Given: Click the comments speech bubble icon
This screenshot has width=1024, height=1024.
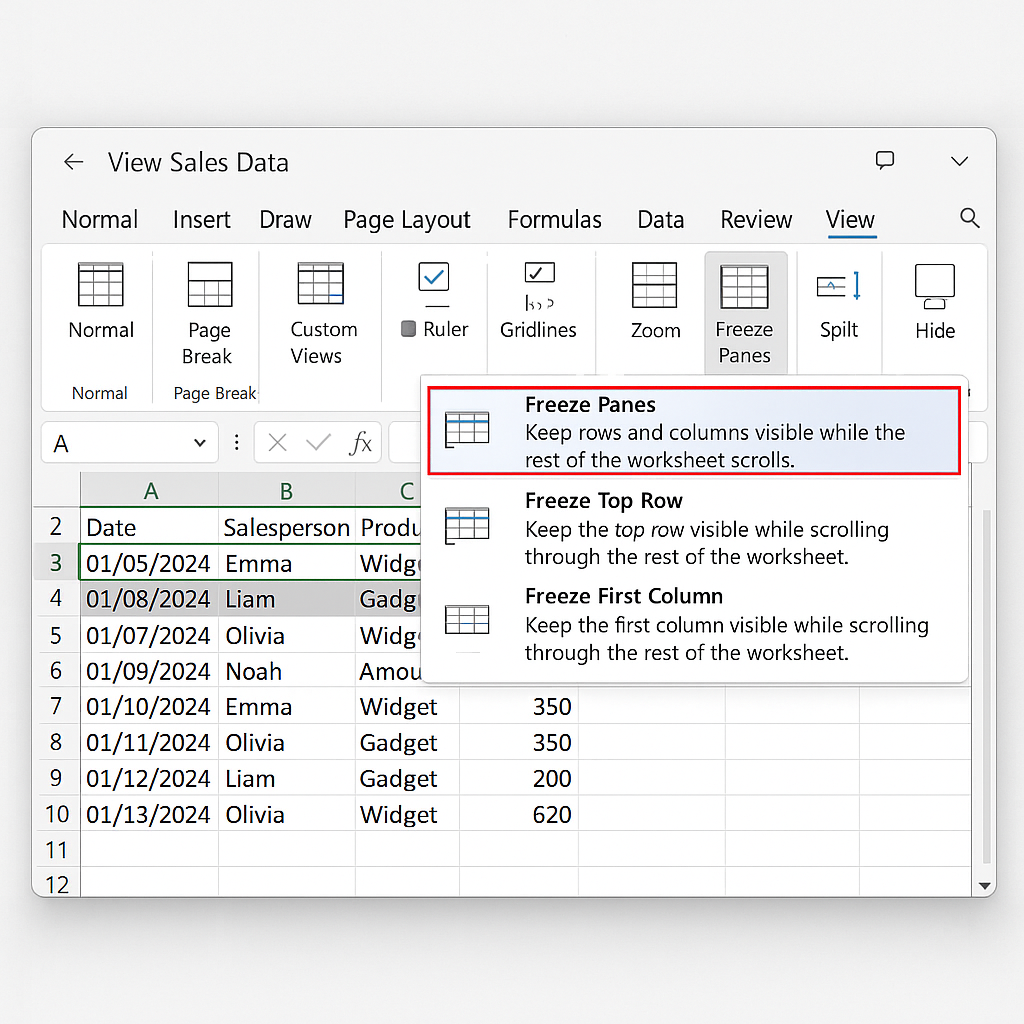Looking at the screenshot, I should click(884, 161).
